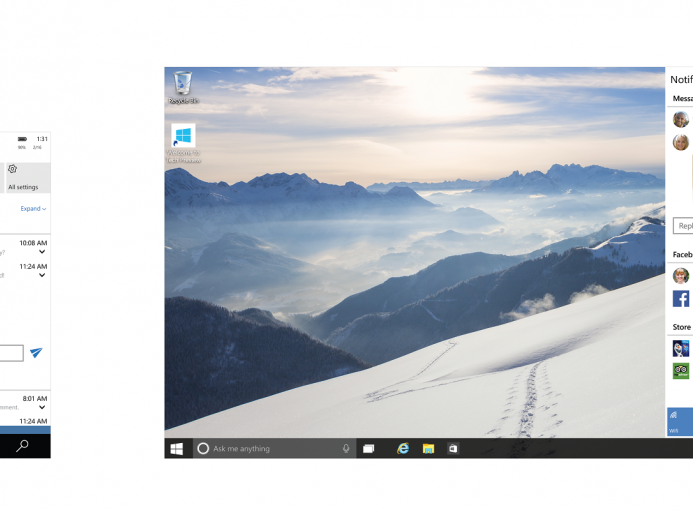Send the reply with paper plane icon

36,352
